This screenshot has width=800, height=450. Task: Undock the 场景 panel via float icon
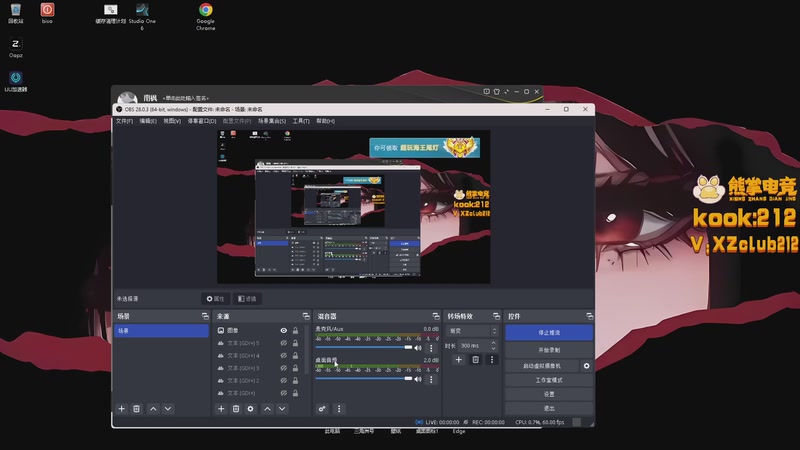[x=205, y=316]
